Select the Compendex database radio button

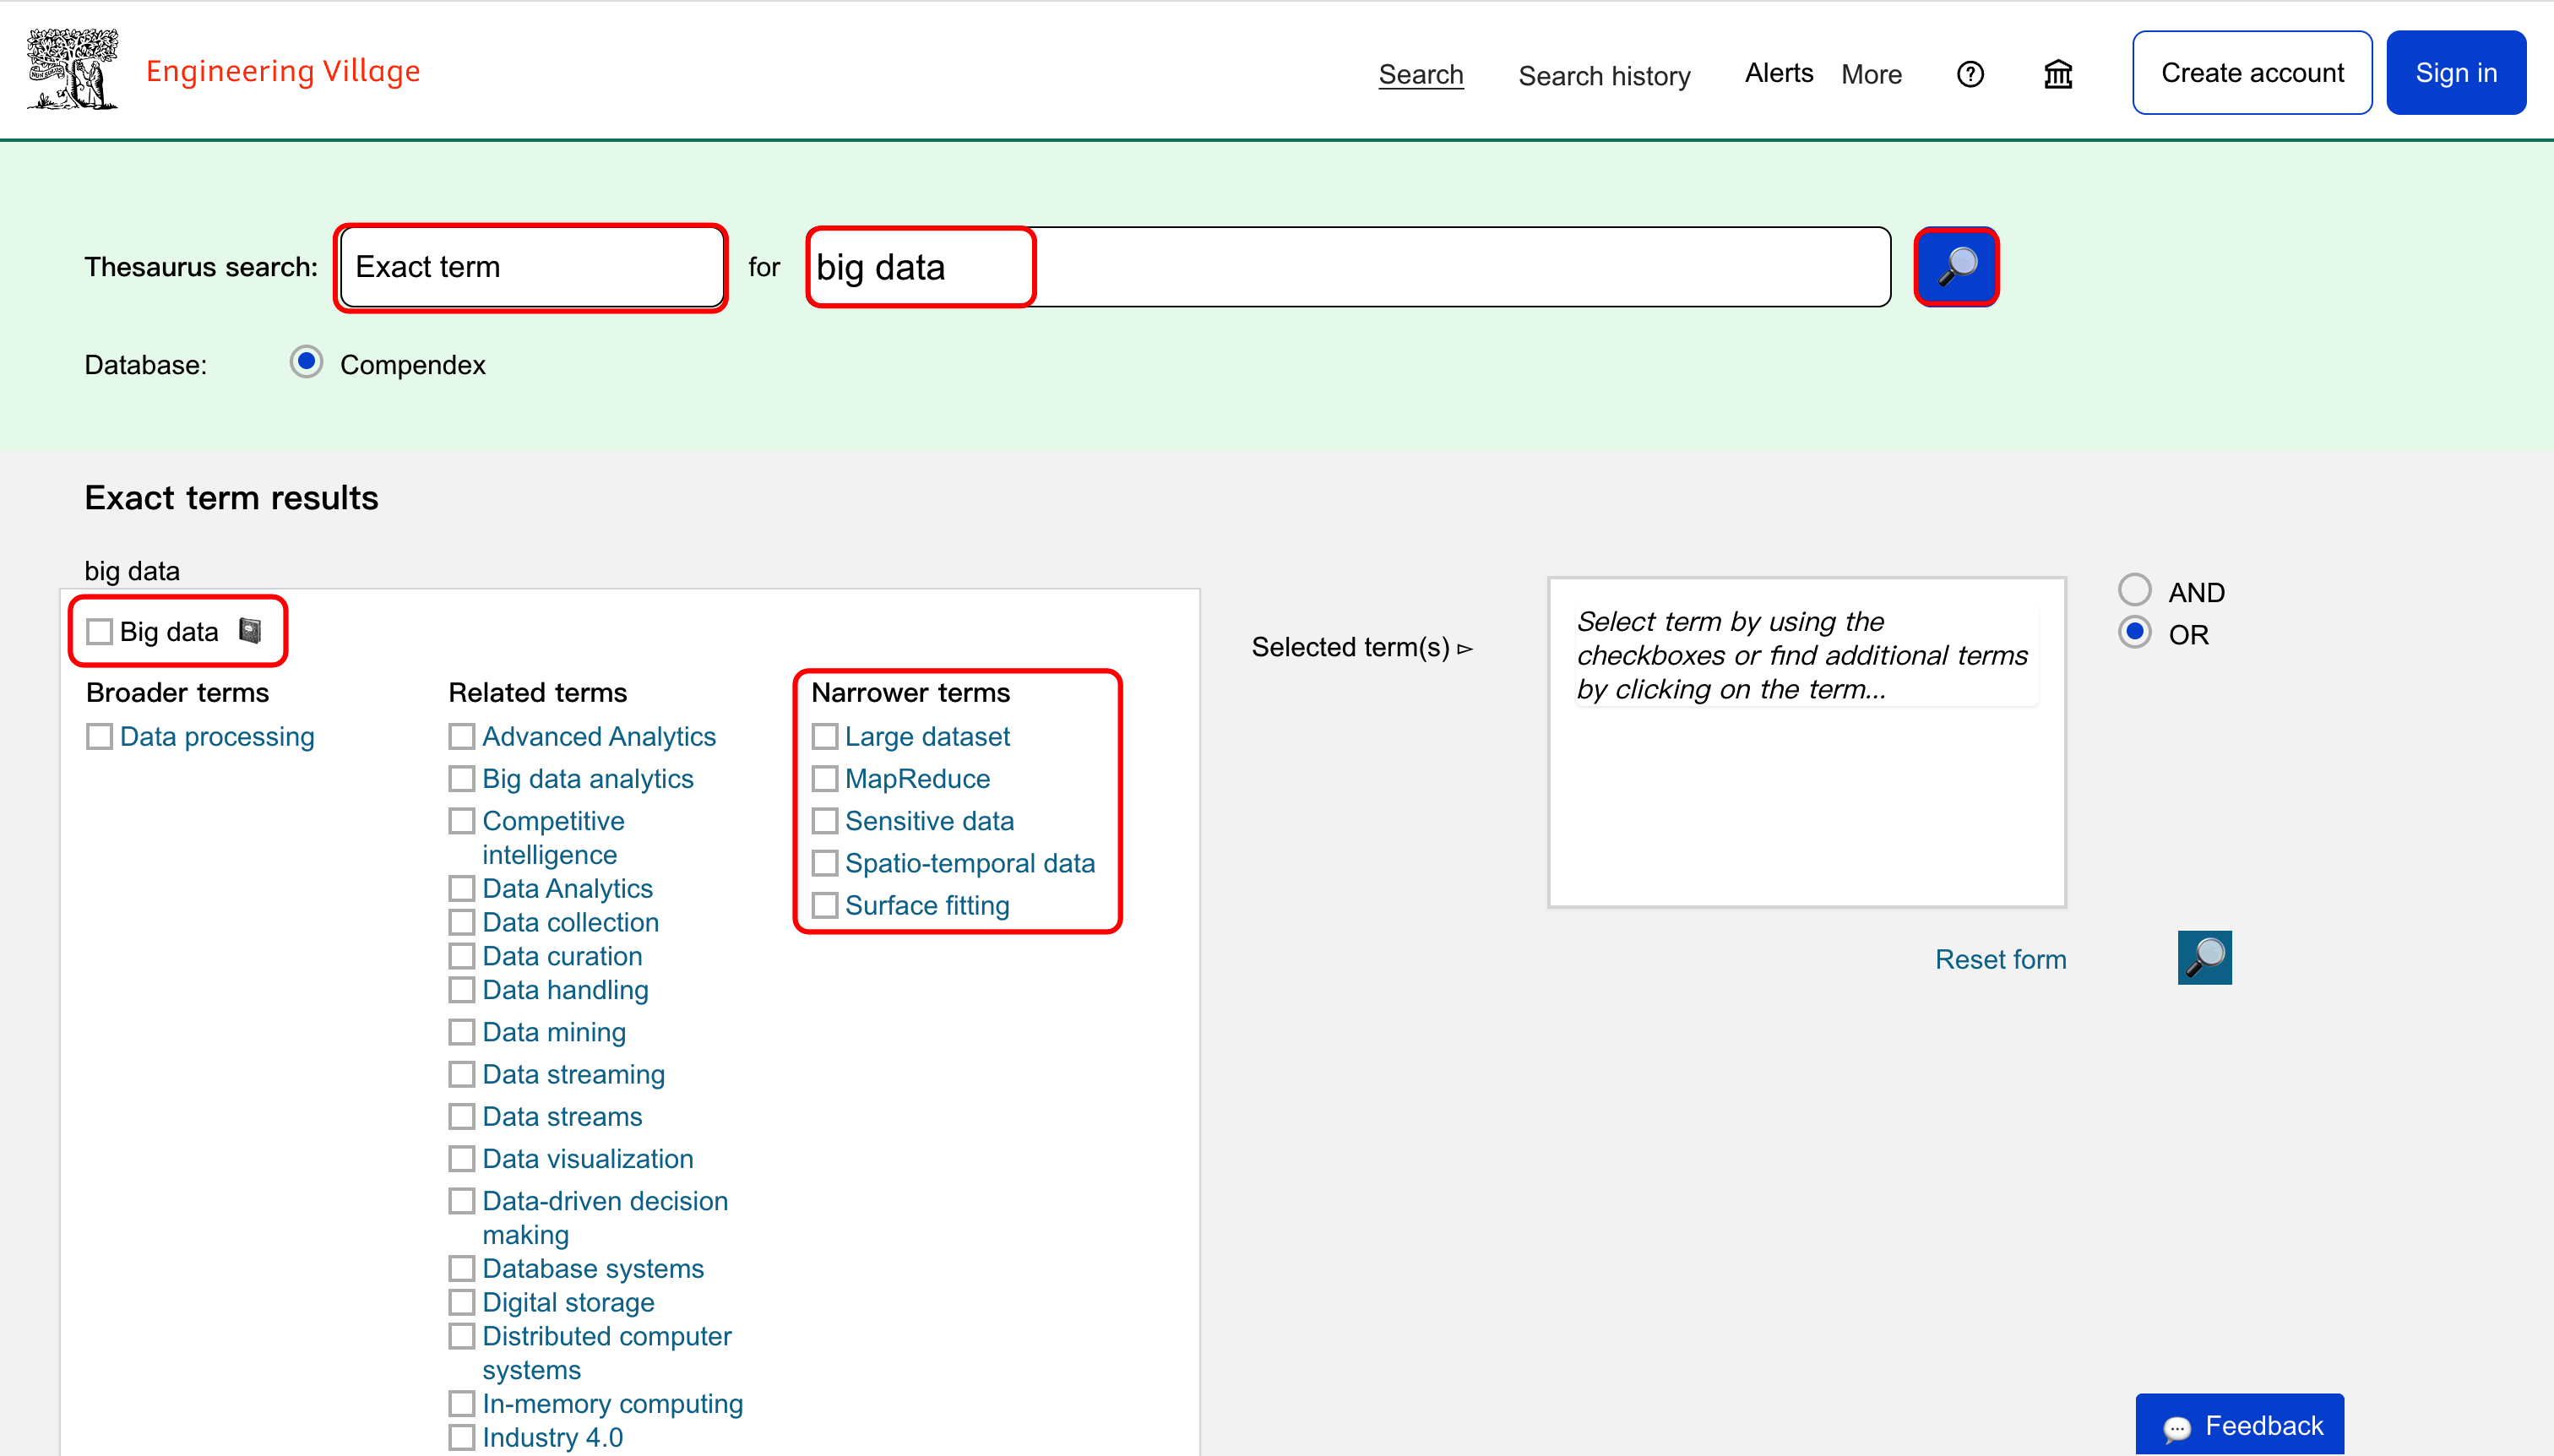click(306, 362)
